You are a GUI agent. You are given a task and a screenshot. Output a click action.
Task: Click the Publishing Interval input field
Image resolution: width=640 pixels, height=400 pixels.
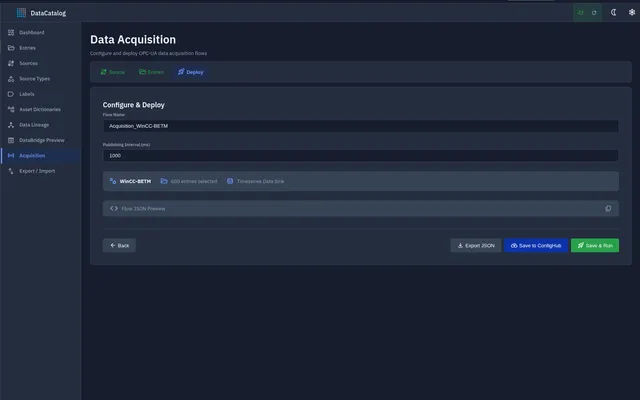pos(361,156)
